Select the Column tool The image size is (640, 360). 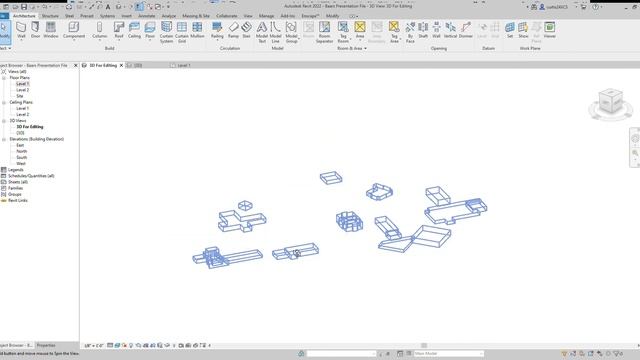tap(99, 30)
